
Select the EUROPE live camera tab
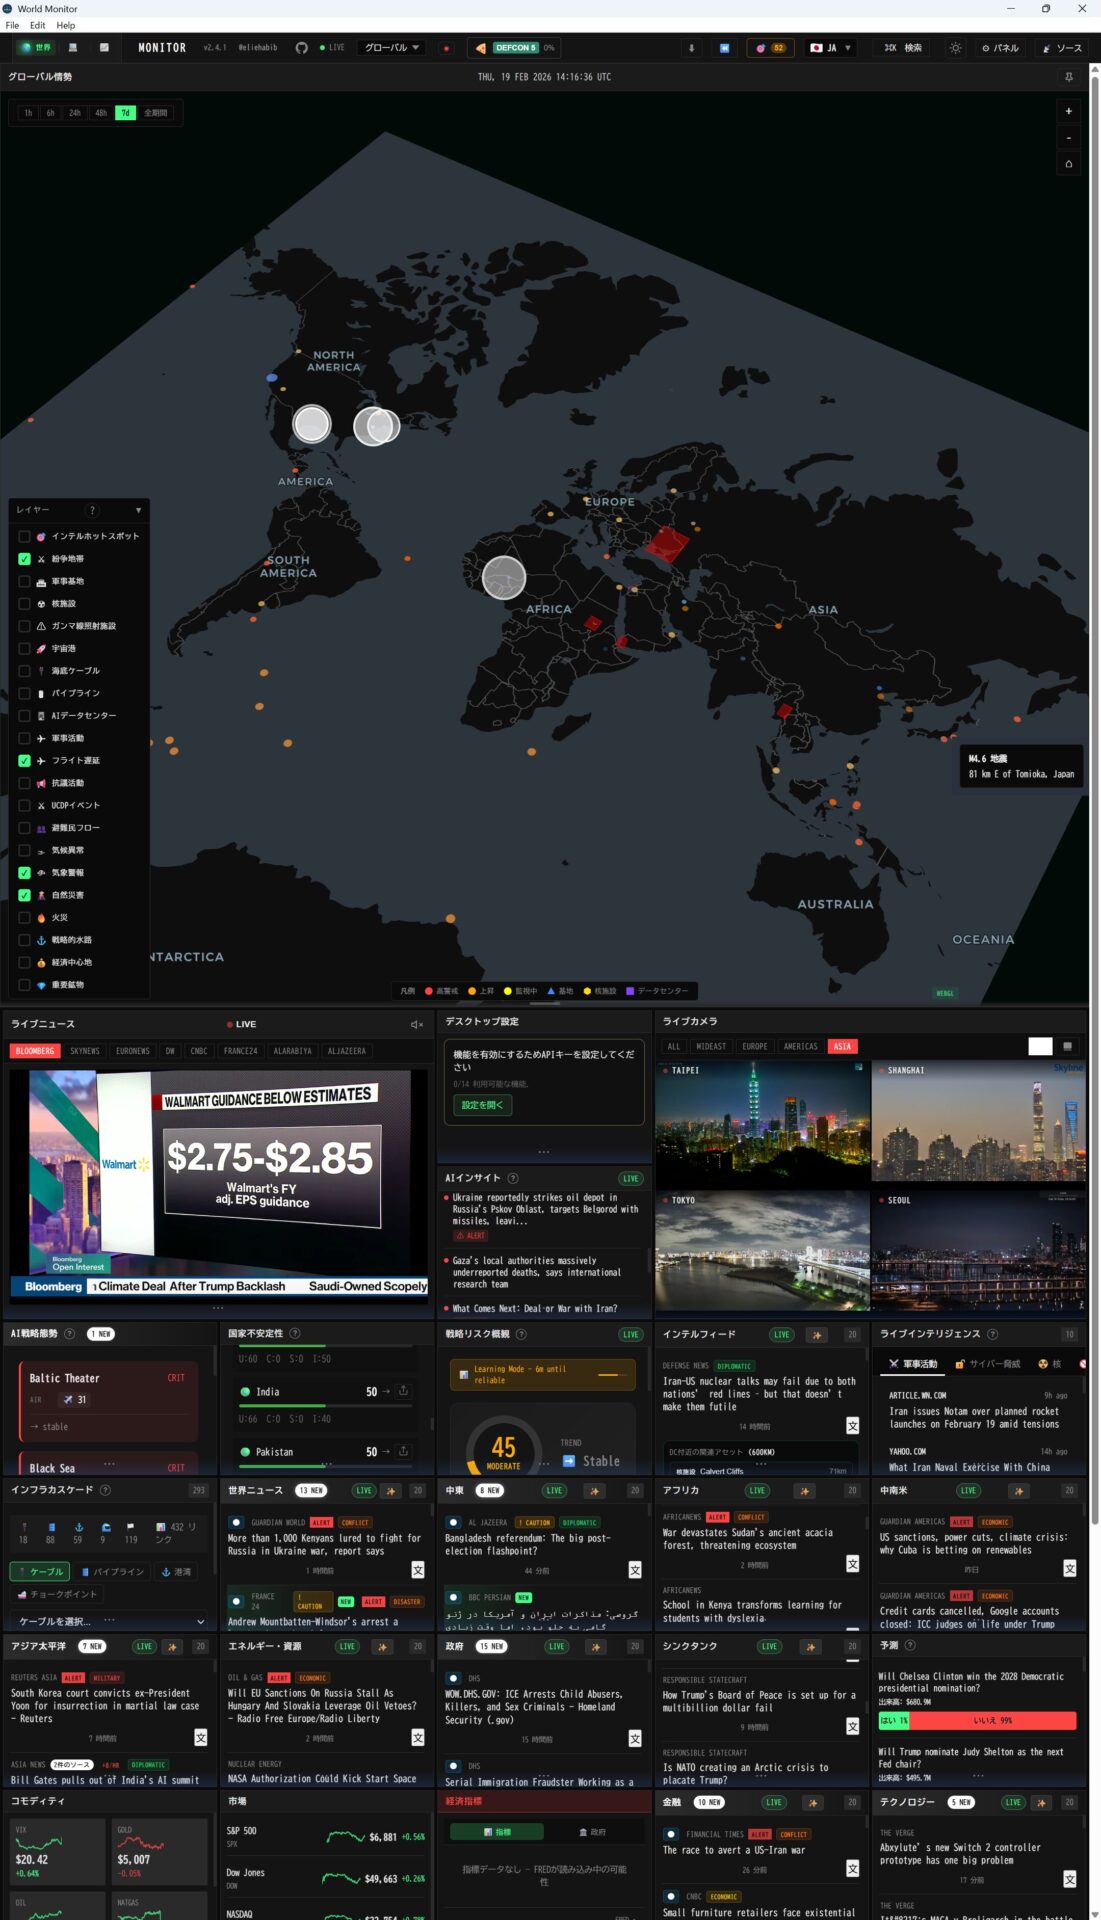pyautogui.click(x=755, y=1047)
